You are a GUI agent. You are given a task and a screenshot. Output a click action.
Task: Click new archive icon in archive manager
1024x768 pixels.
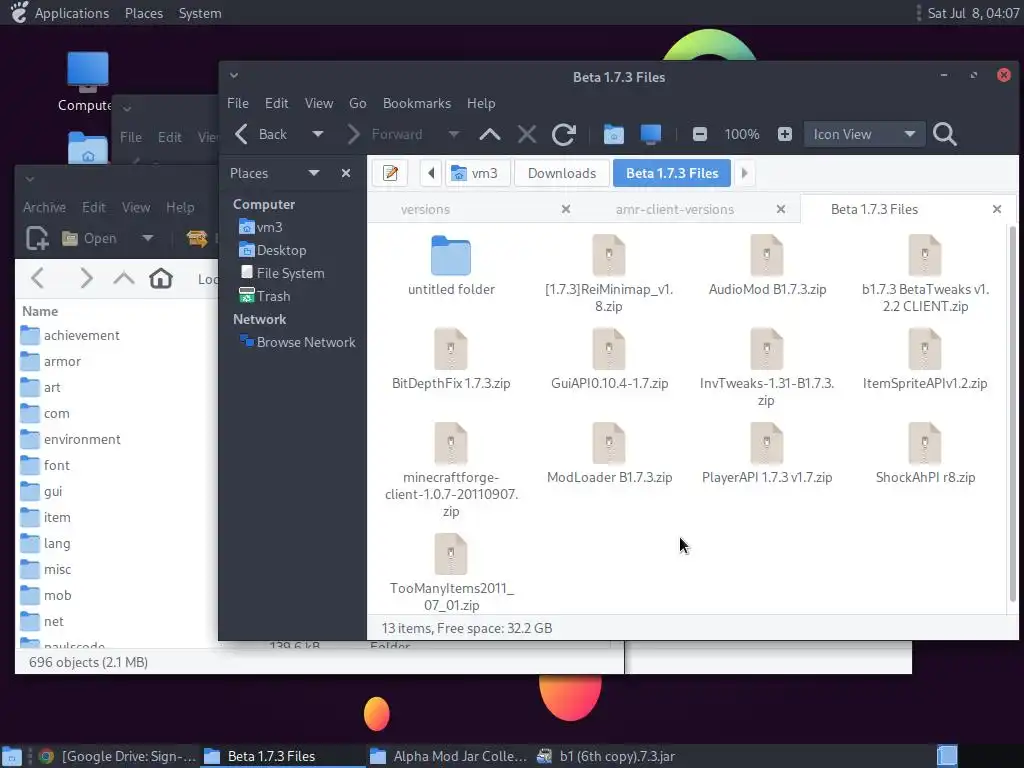37,238
